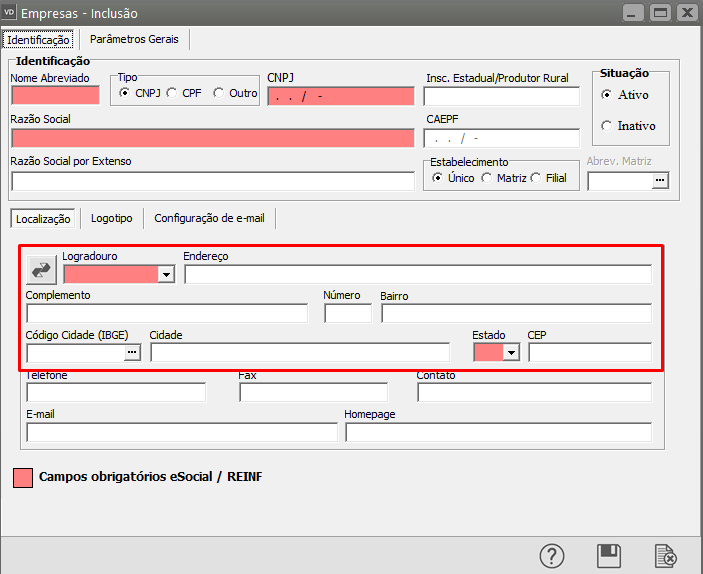Click the cancel document icon
The width and height of the screenshot is (703, 574).
click(666, 555)
